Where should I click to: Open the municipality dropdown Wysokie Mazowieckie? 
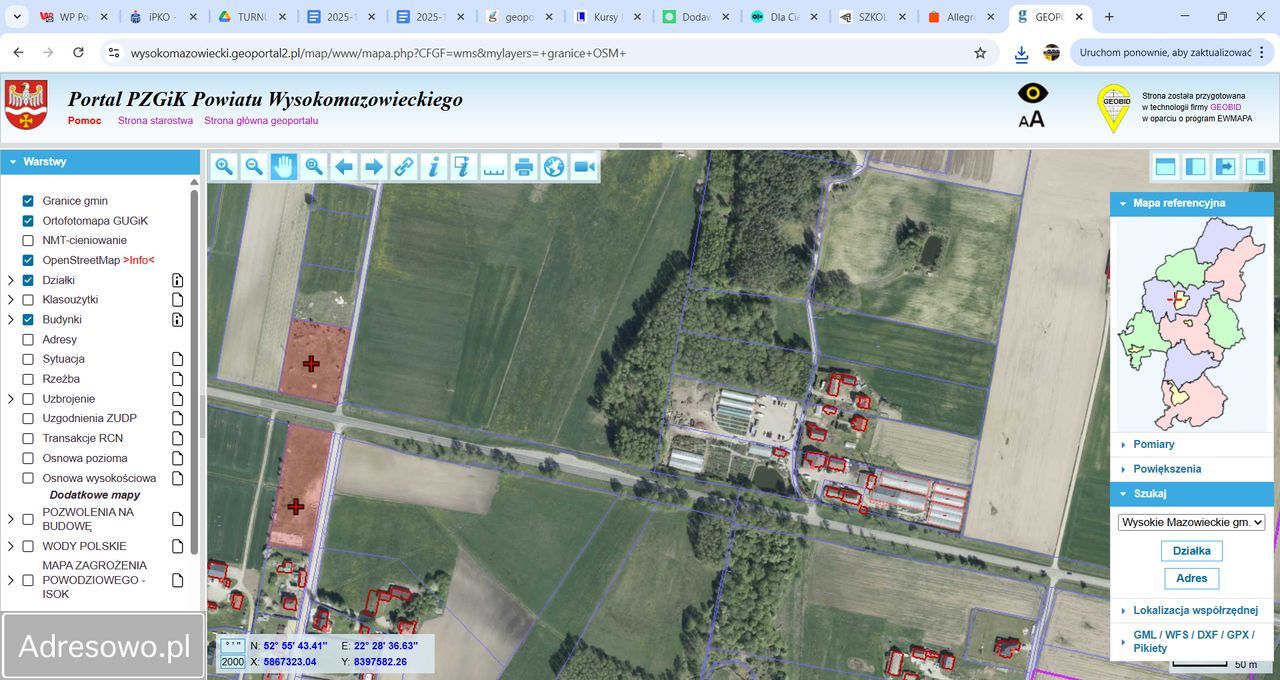1191,522
